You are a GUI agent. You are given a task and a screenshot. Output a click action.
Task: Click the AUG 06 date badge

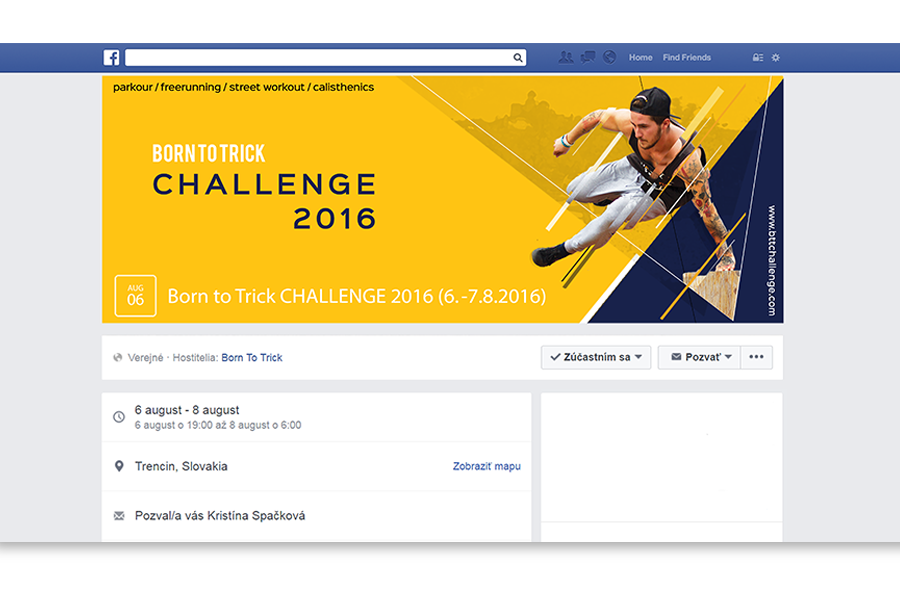(135, 296)
